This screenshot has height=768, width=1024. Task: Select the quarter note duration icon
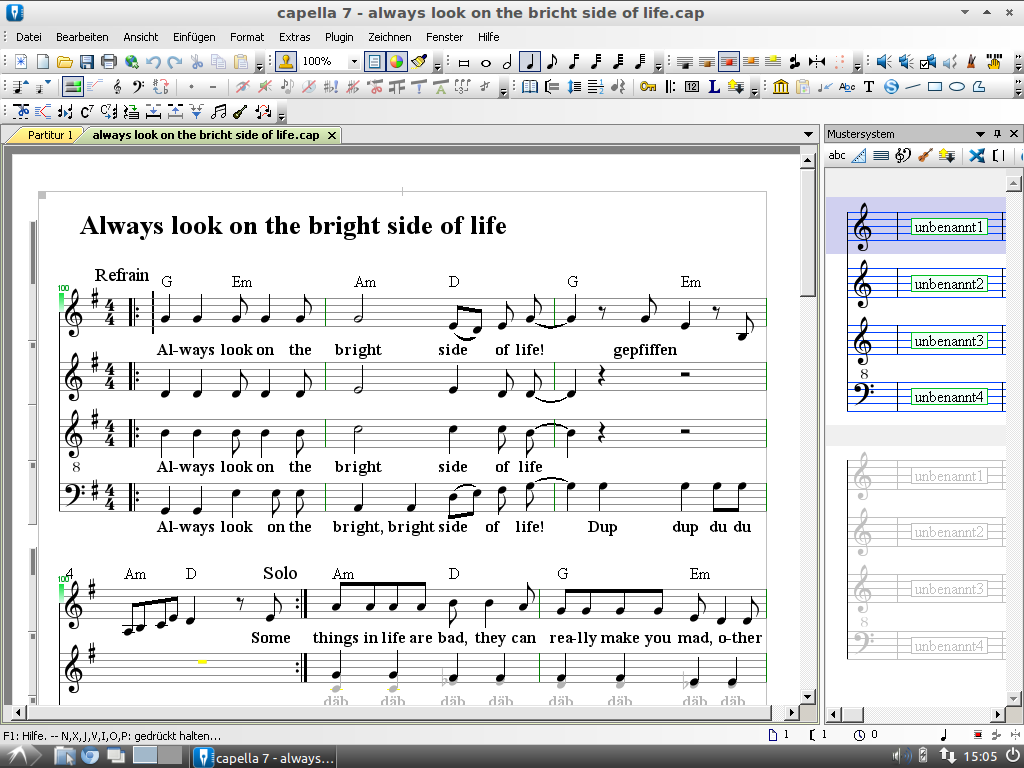530,62
